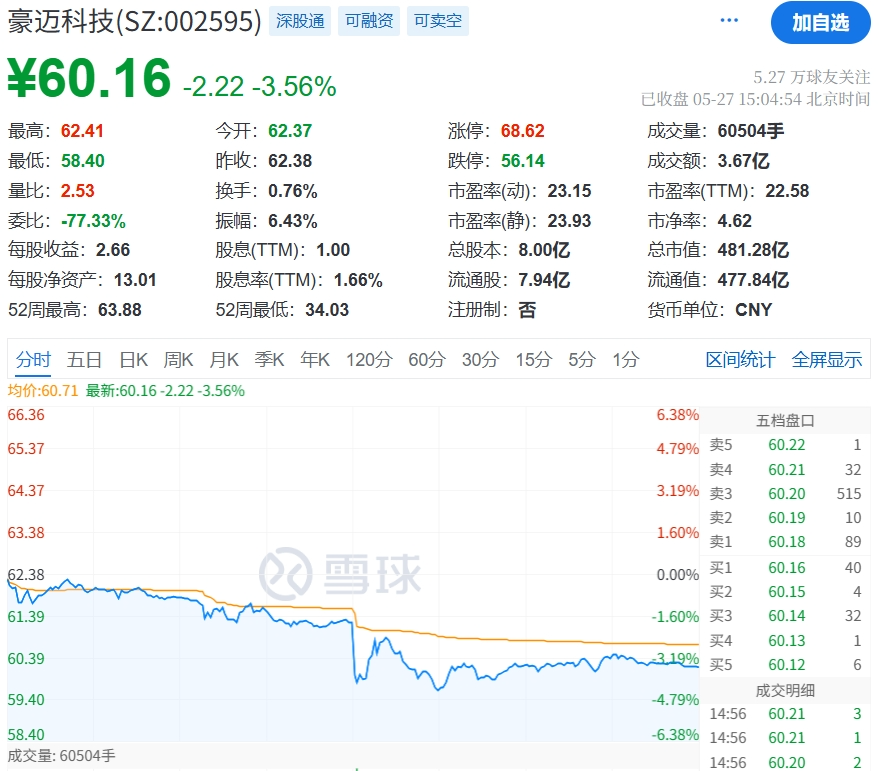This screenshot has height=771, width=879.
Task: Switch to the 五日 chart tab
Action: pyautogui.click(x=84, y=360)
